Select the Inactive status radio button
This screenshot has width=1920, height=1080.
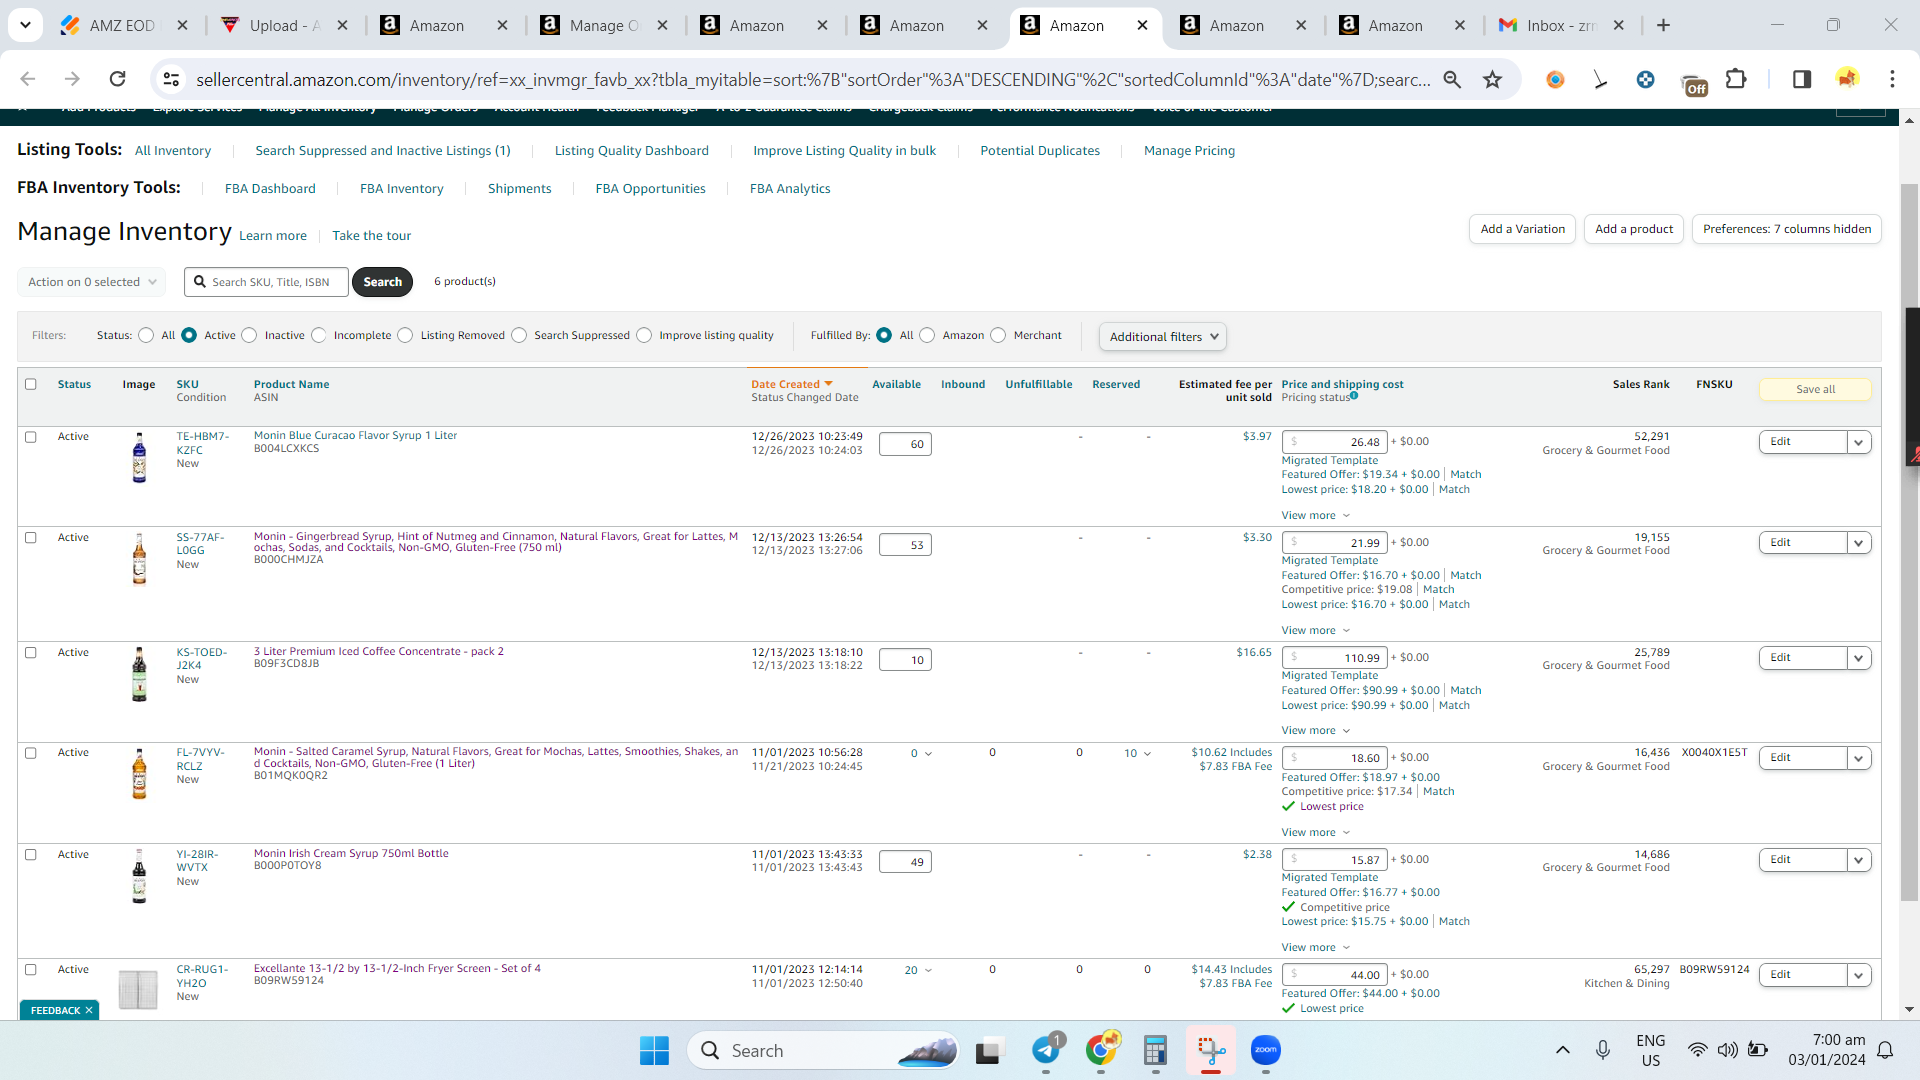click(250, 335)
